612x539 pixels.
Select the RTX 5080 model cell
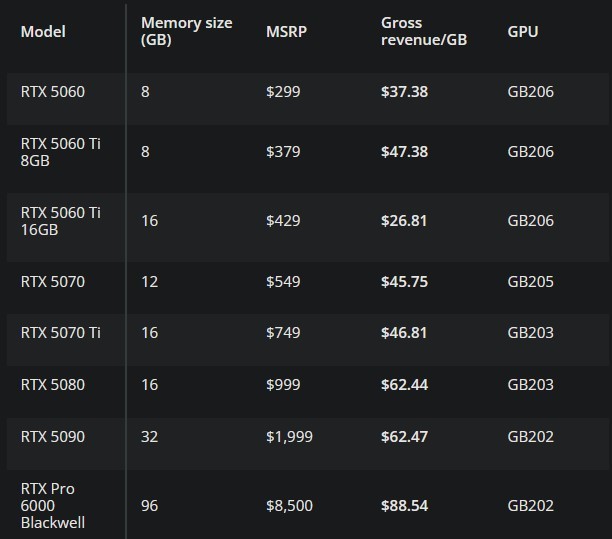(53, 384)
